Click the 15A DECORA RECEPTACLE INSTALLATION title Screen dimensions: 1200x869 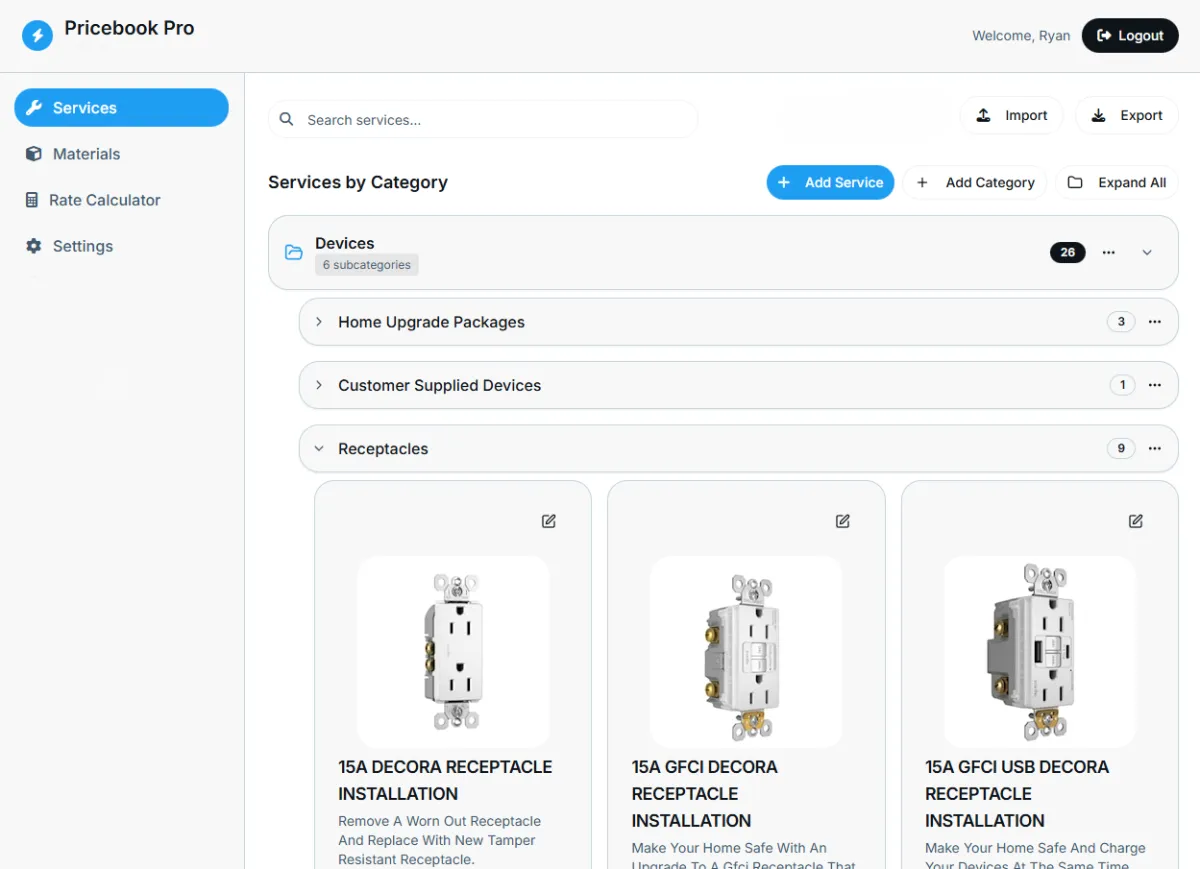445,780
